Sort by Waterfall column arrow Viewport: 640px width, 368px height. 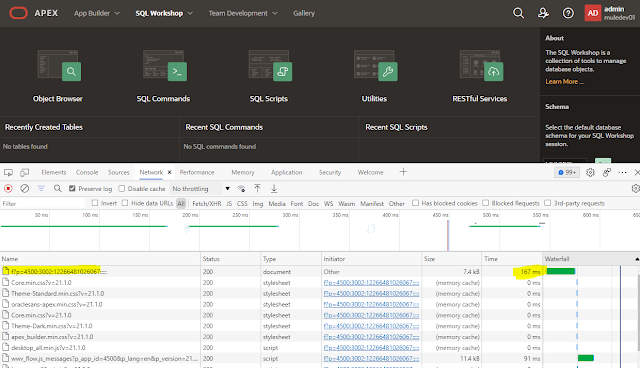(x=637, y=259)
